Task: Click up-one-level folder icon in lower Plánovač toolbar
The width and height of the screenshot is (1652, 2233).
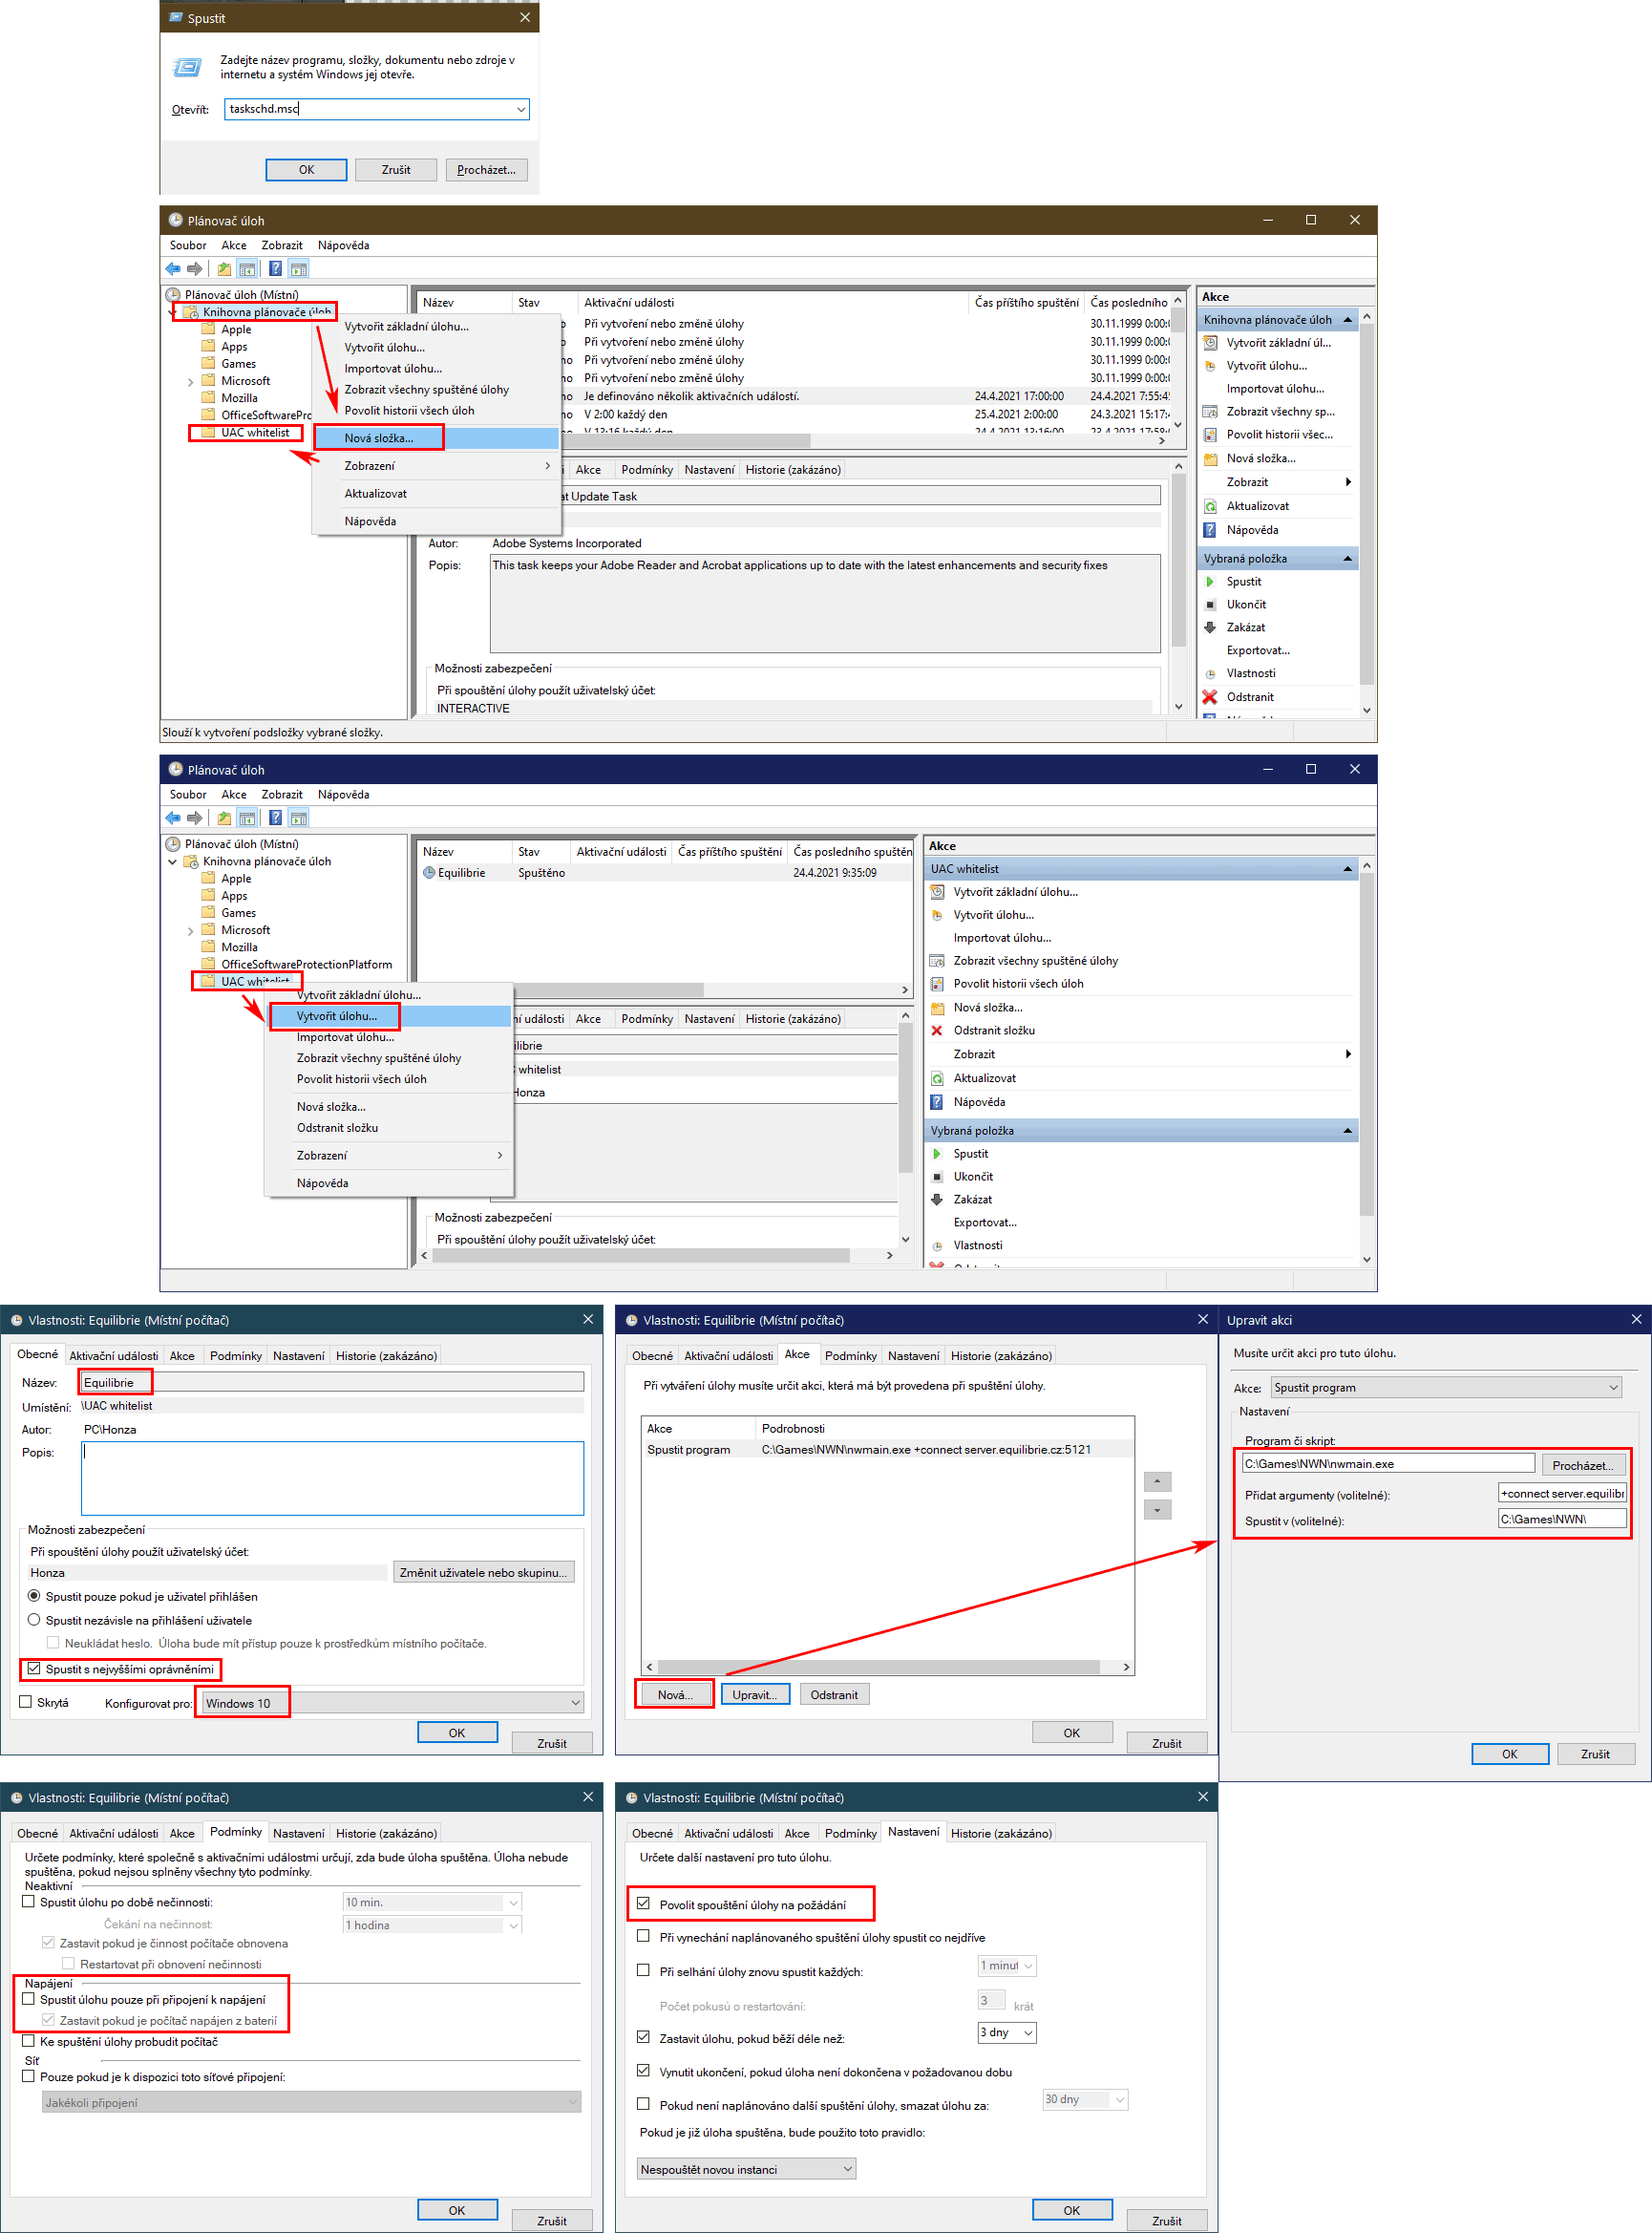Action: pyautogui.click(x=224, y=818)
